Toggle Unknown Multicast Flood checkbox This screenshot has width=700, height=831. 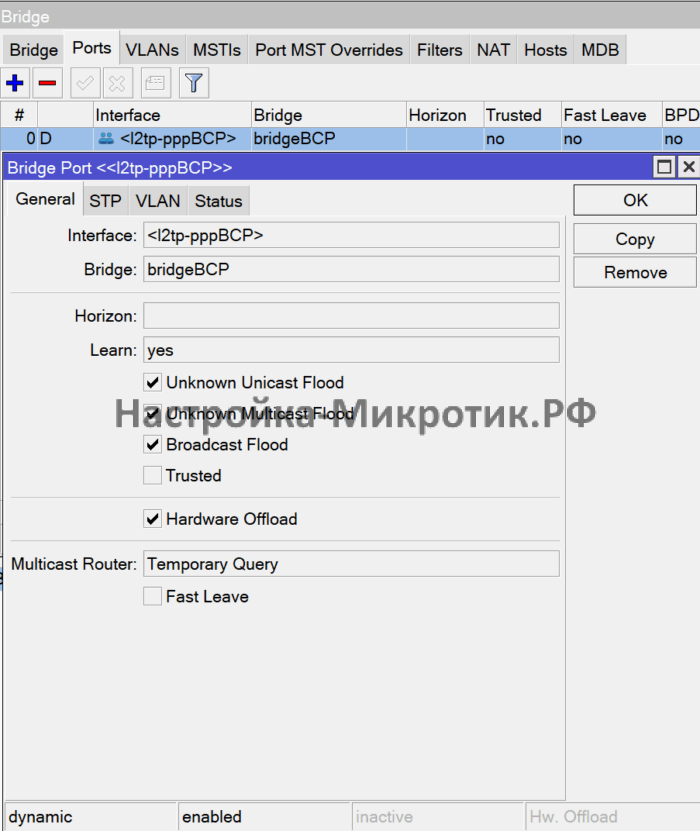pyautogui.click(x=153, y=413)
